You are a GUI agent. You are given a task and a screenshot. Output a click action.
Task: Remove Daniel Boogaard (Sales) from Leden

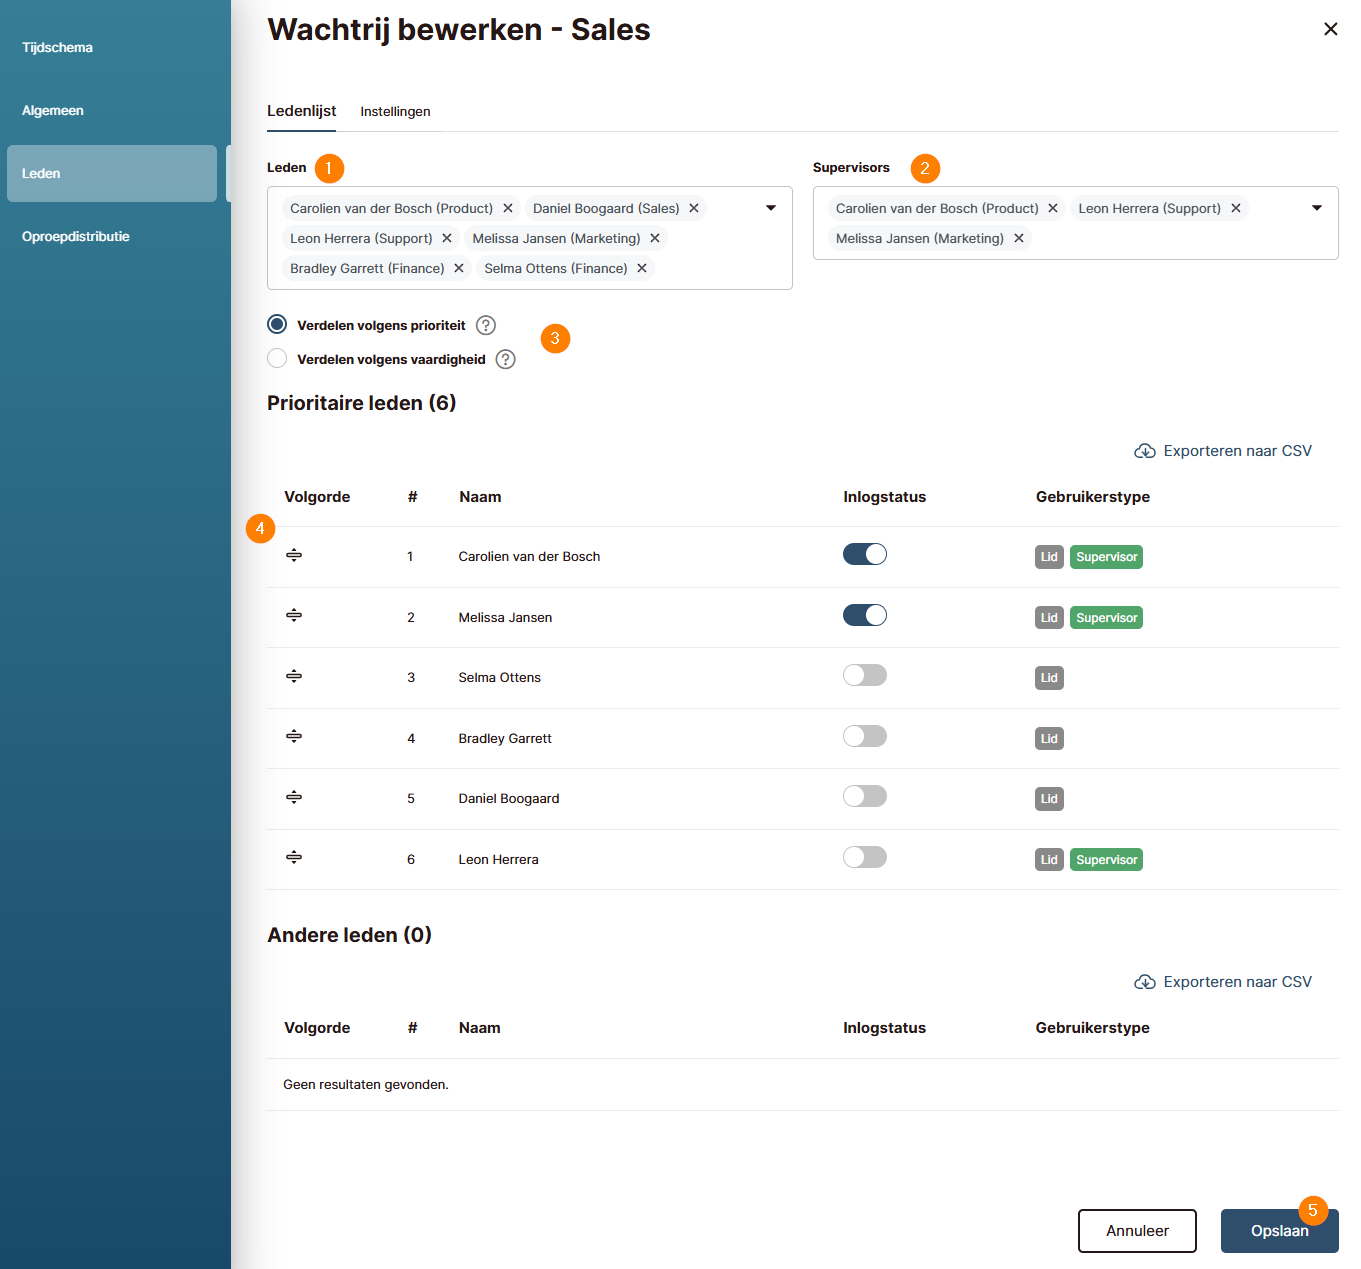[x=694, y=208]
